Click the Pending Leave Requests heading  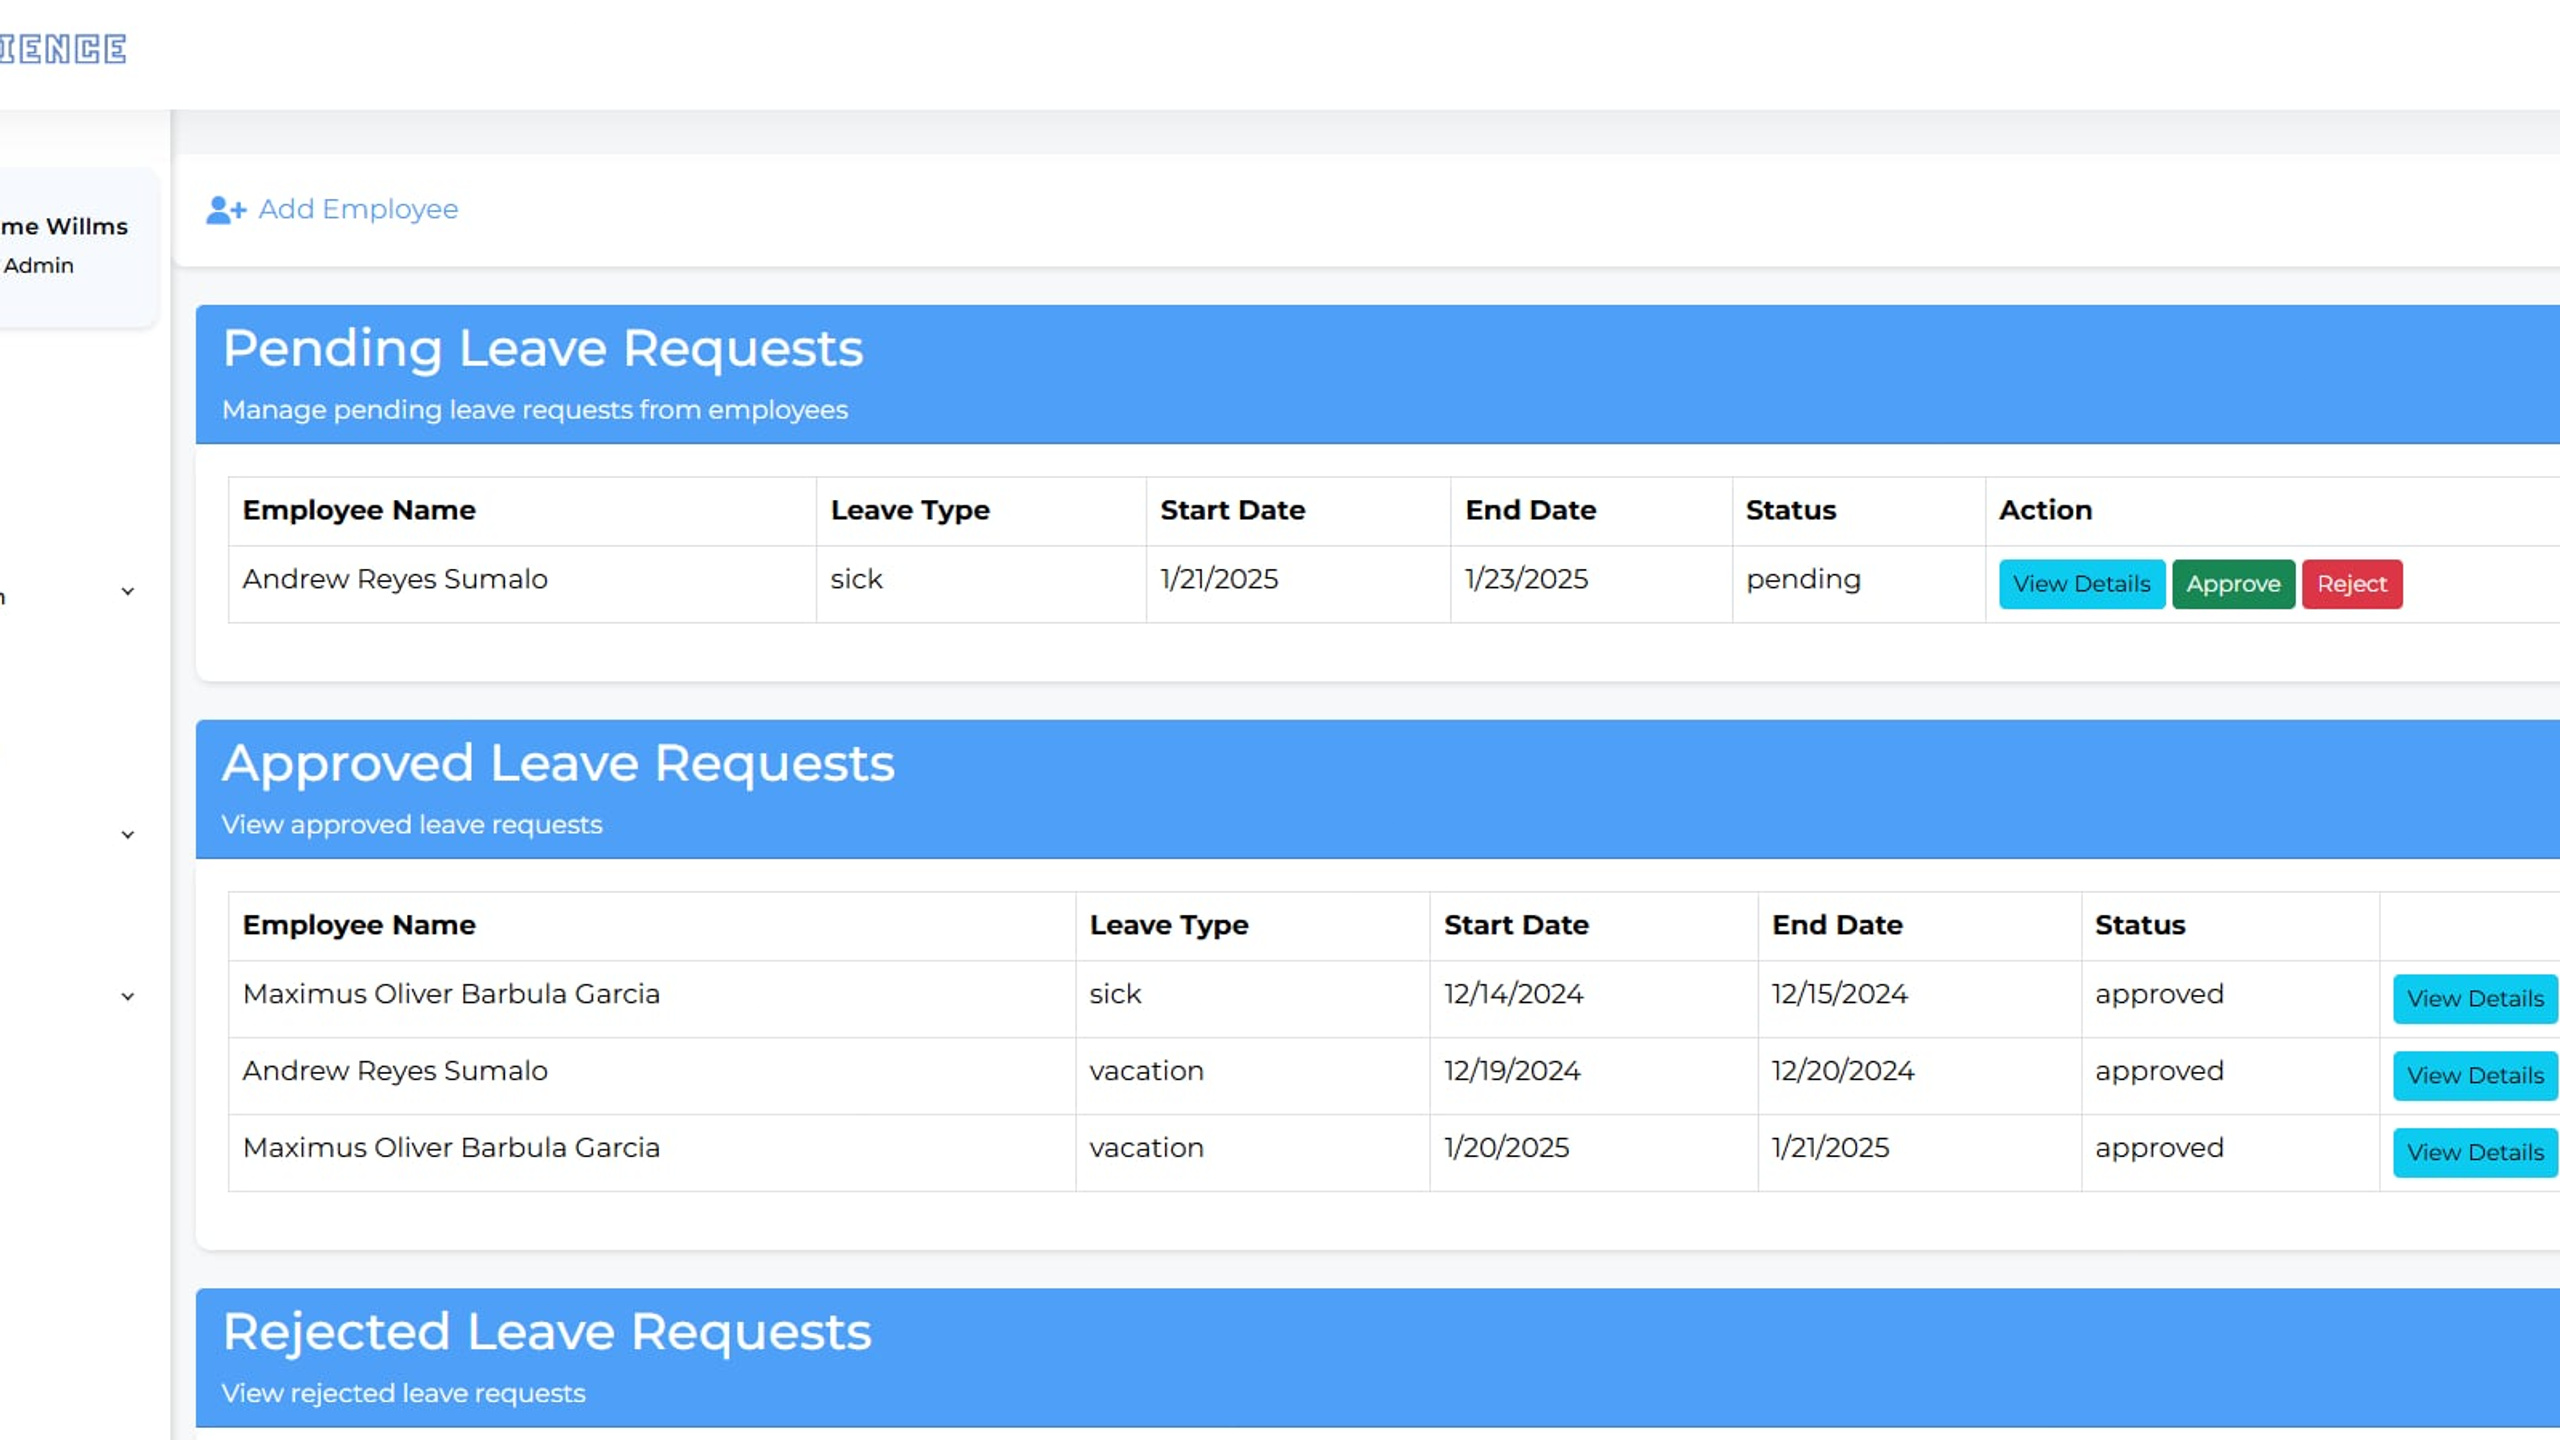[542, 349]
